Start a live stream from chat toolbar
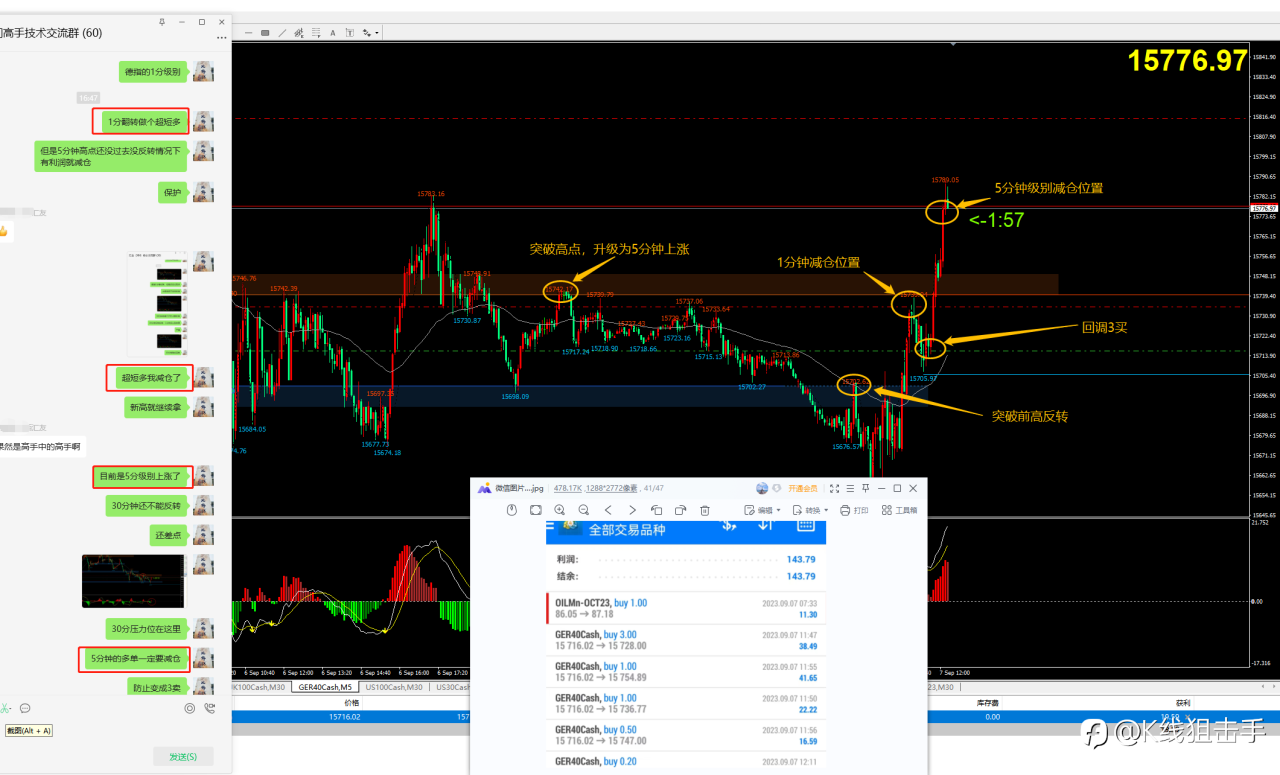Screen dimensions: 1280x775 click(x=190, y=708)
